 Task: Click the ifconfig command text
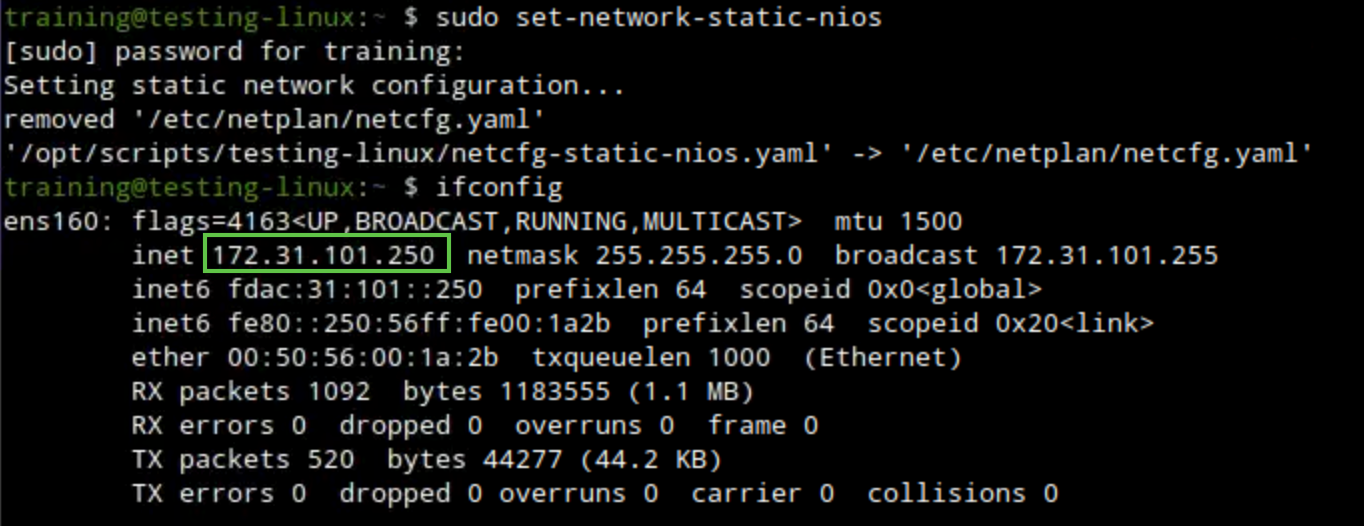click(x=499, y=187)
